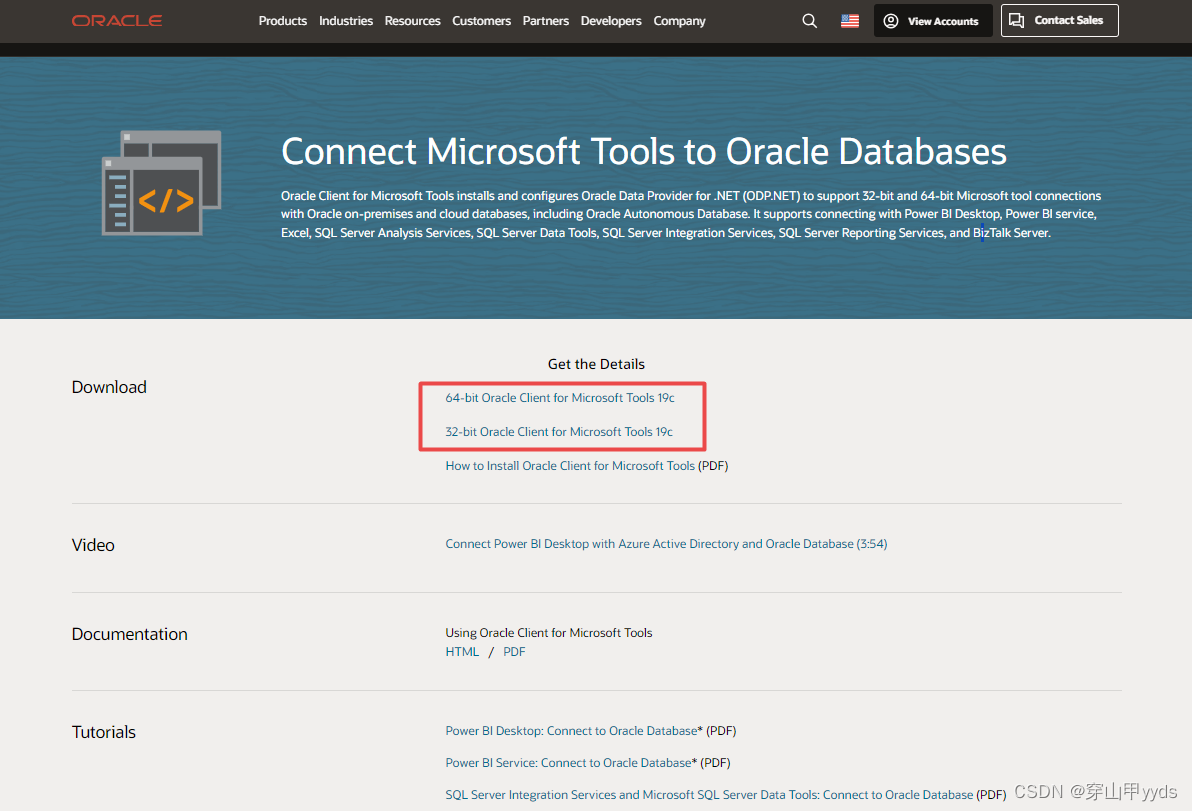Click the Oracle logo

tap(117, 21)
